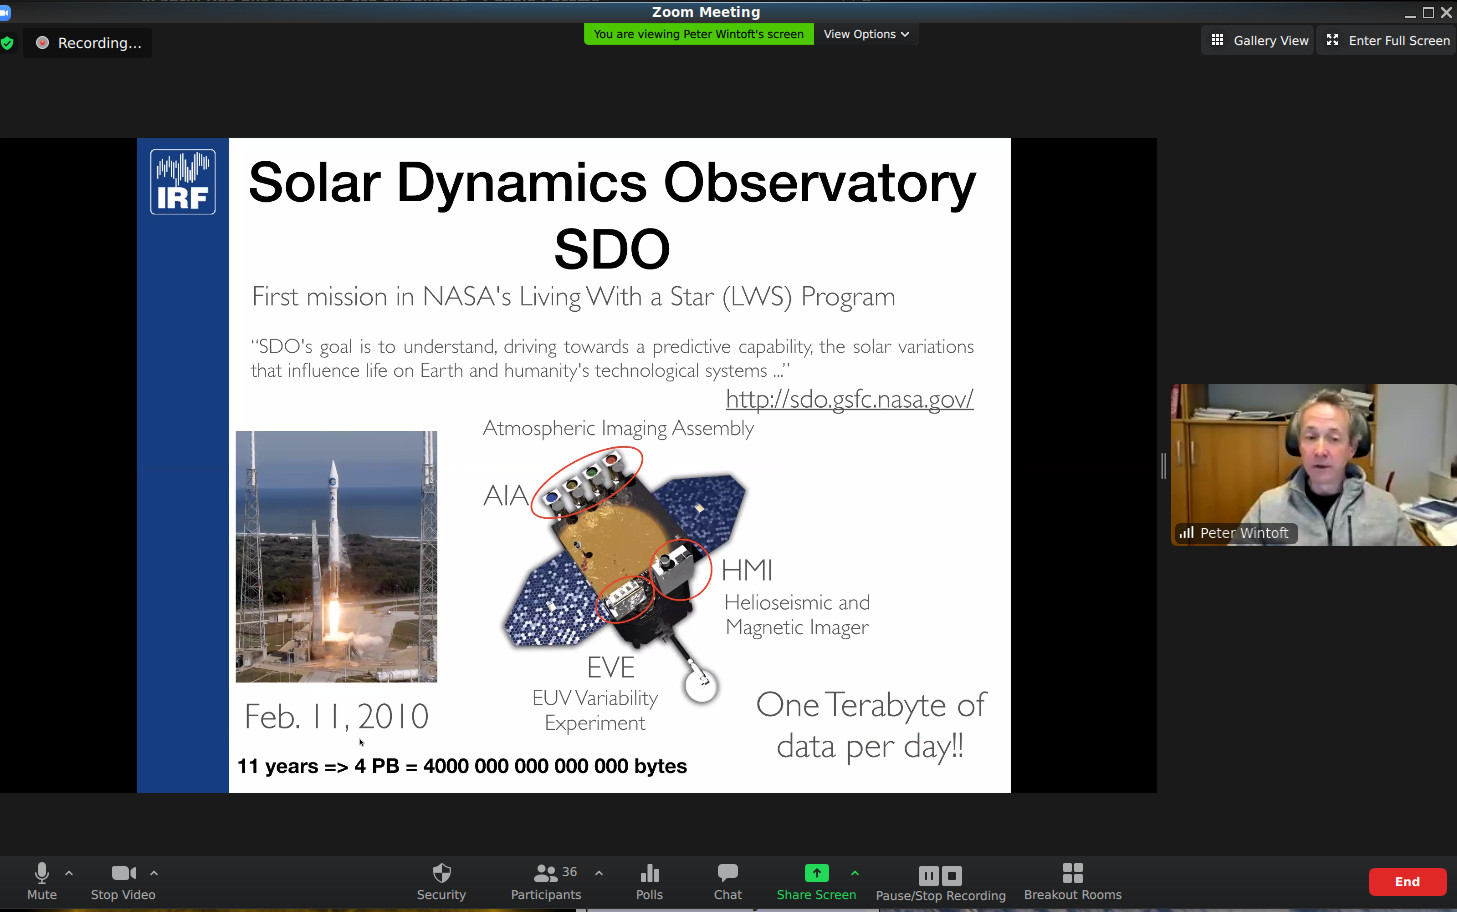Screen dimensions: 1457x912
Task: End the meeting
Action: [x=1407, y=882]
